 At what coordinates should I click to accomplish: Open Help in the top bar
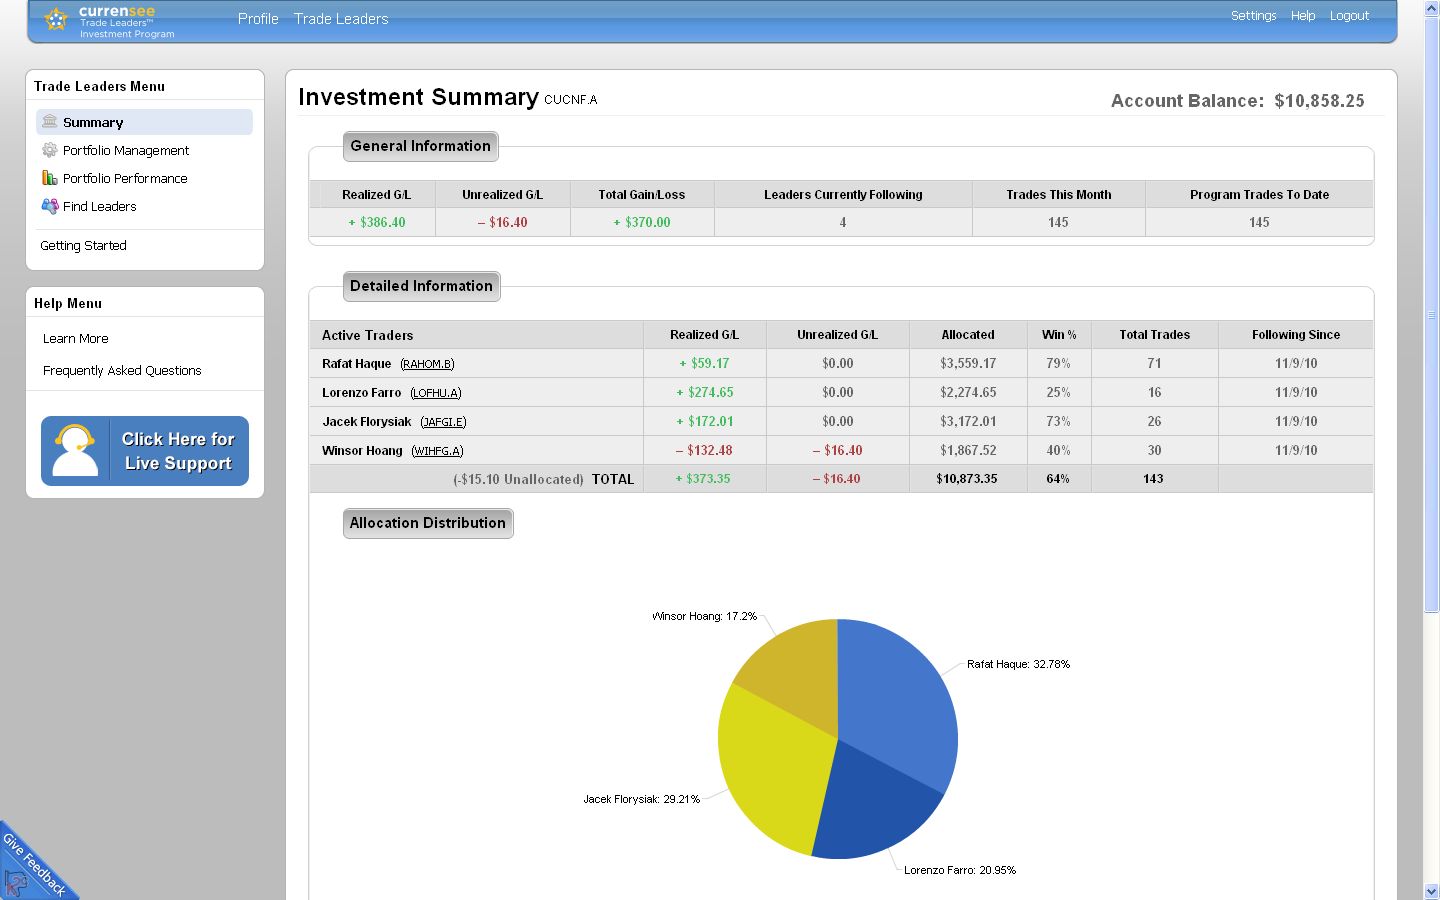(1302, 16)
